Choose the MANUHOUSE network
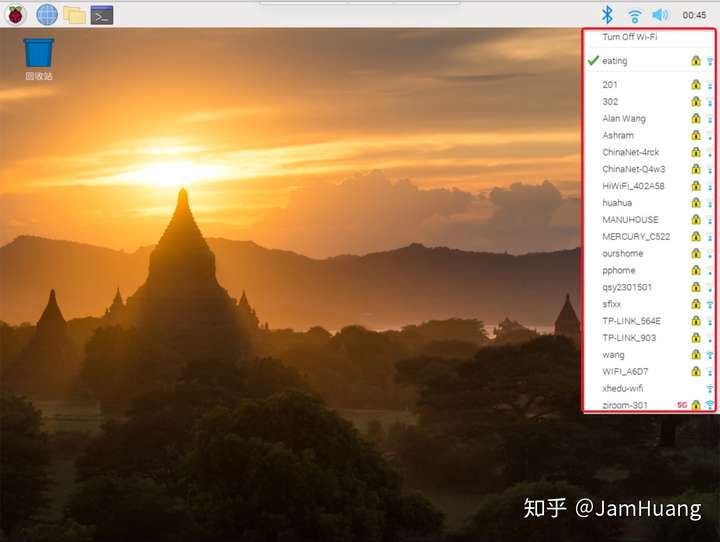This screenshot has width=720, height=542. click(x=649, y=220)
